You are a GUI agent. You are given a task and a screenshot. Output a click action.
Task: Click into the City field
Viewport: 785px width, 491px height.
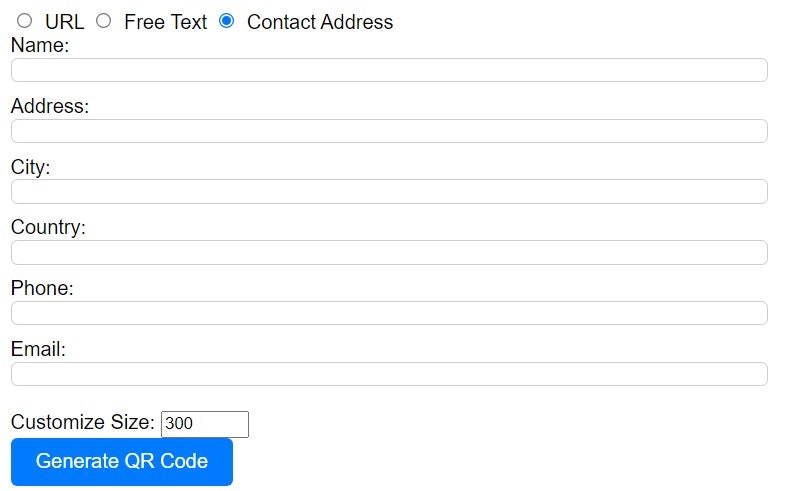coord(389,192)
